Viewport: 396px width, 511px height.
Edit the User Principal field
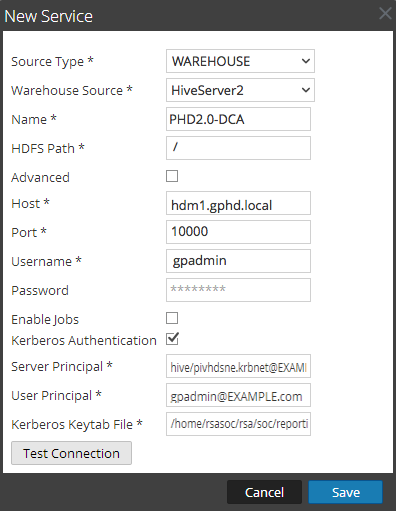tap(238, 395)
